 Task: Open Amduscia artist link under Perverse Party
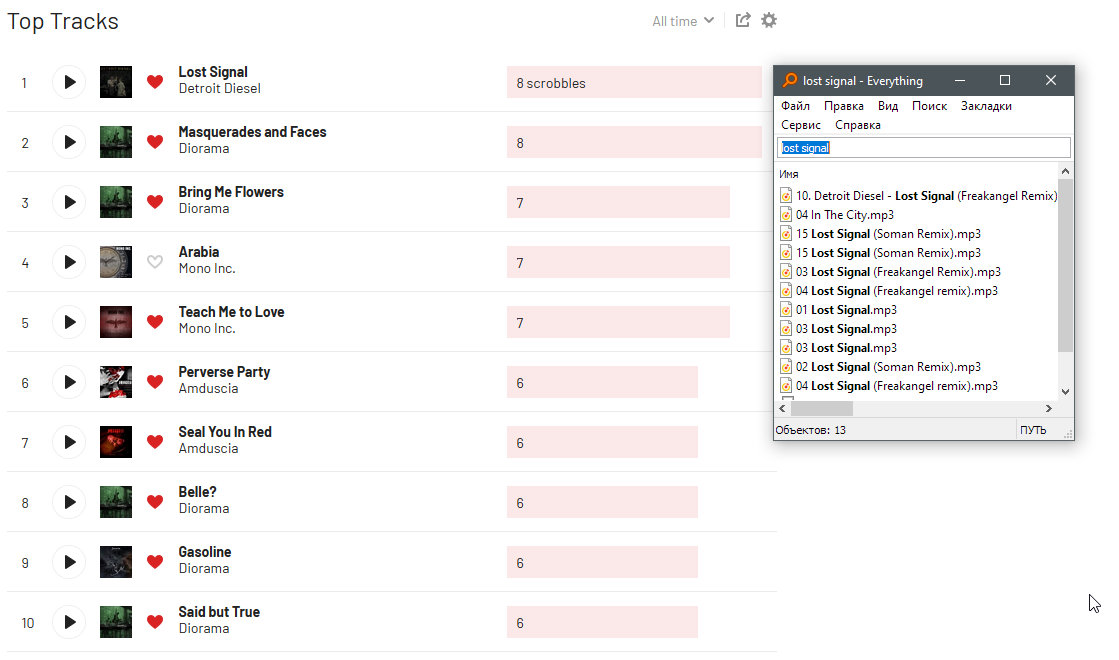(x=208, y=388)
